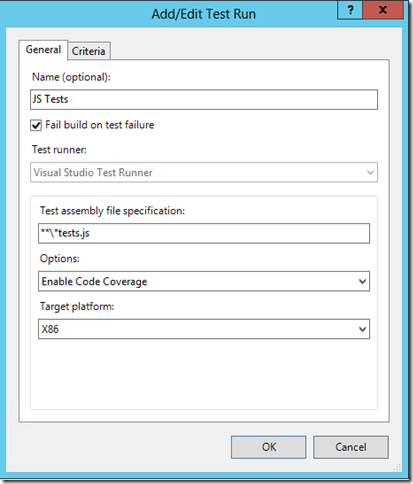
Task: Click the Test runner label
Action: point(59,150)
